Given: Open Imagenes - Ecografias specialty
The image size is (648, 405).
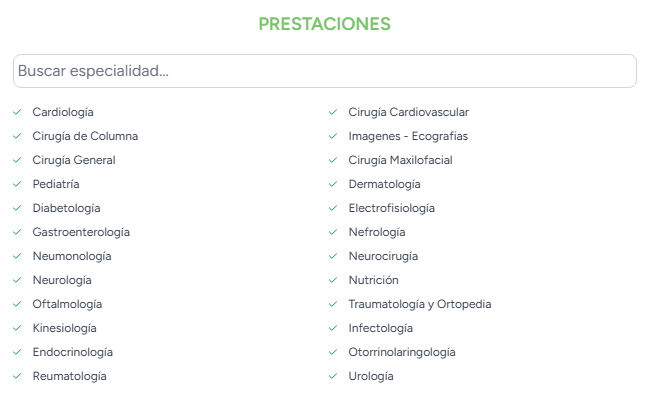Looking at the screenshot, I should pos(408,136).
